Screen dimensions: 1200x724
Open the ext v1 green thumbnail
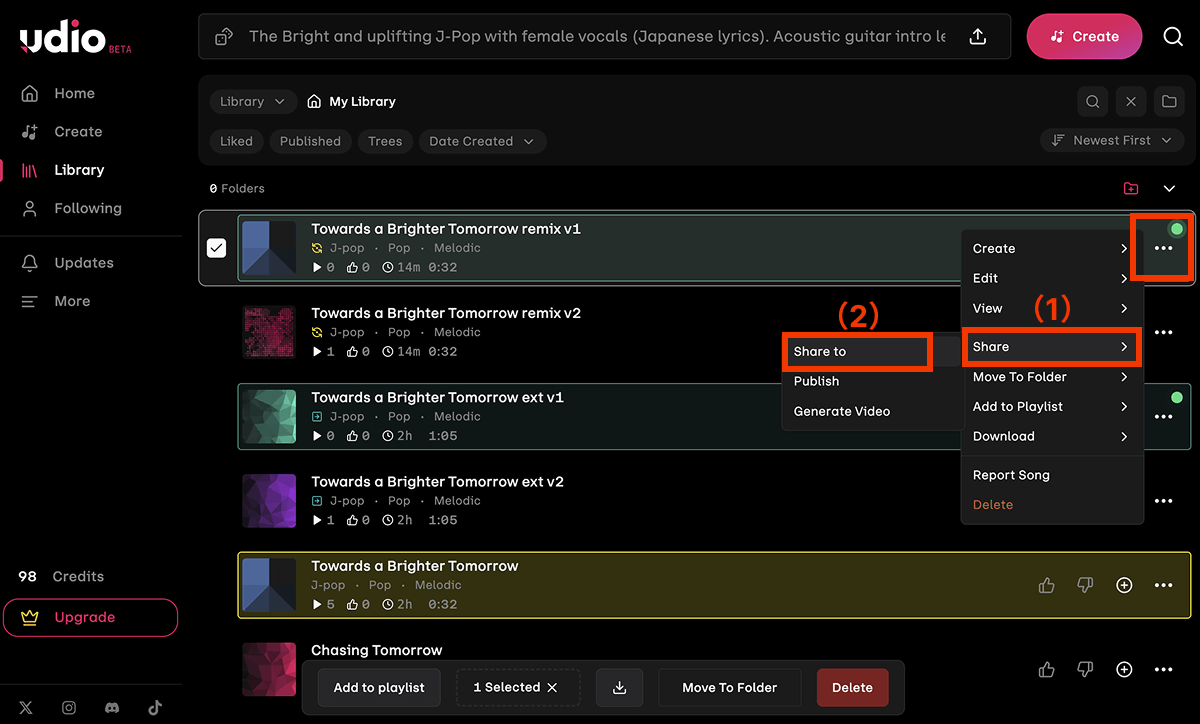click(x=269, y=416)
